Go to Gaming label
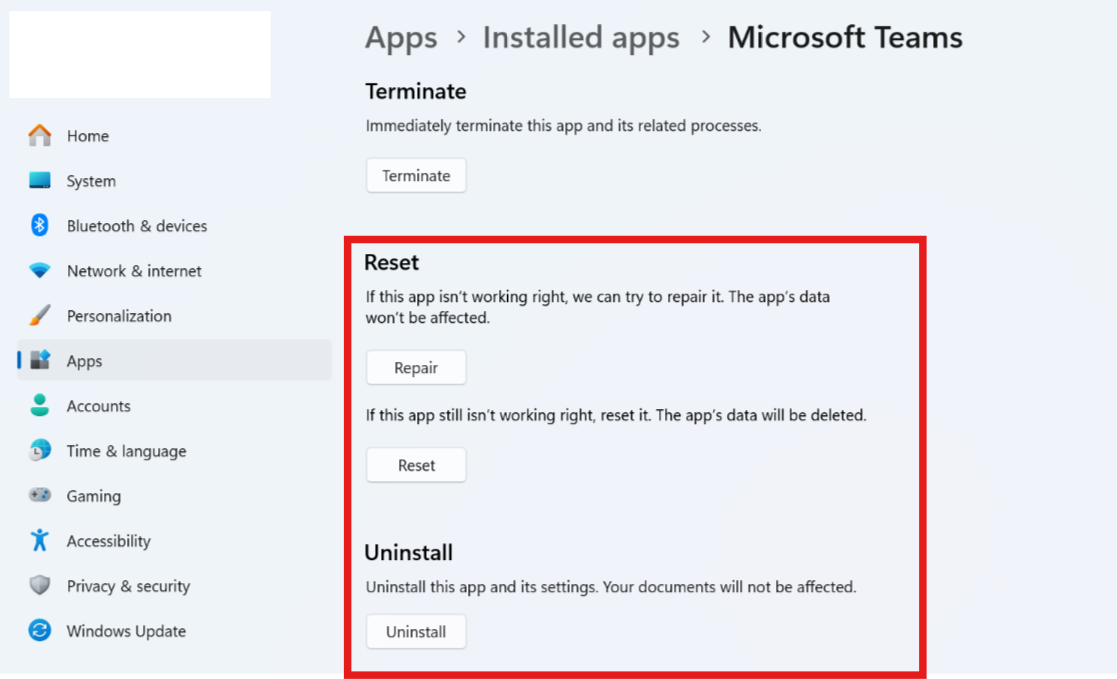1117x679 pixels. tap(93, 497)
